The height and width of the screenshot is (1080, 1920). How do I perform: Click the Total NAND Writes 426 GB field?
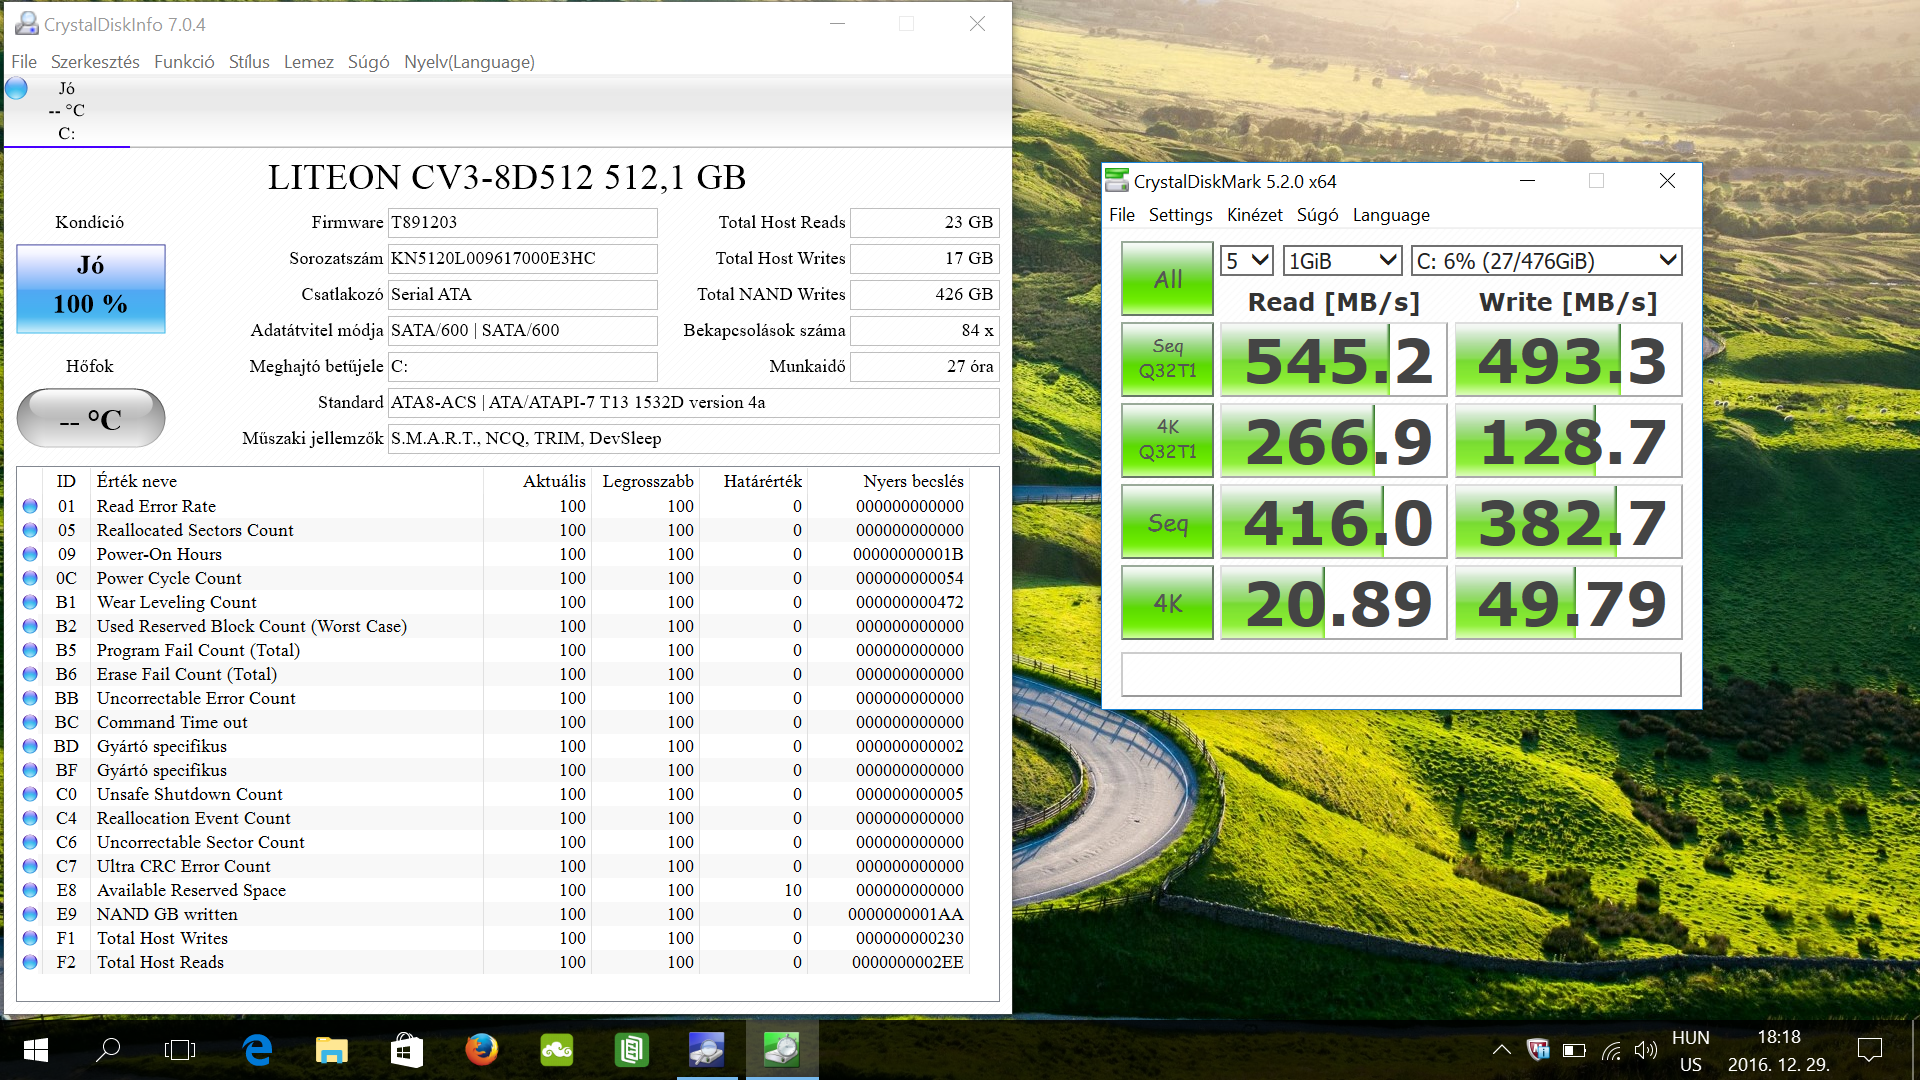pos(924,294)
